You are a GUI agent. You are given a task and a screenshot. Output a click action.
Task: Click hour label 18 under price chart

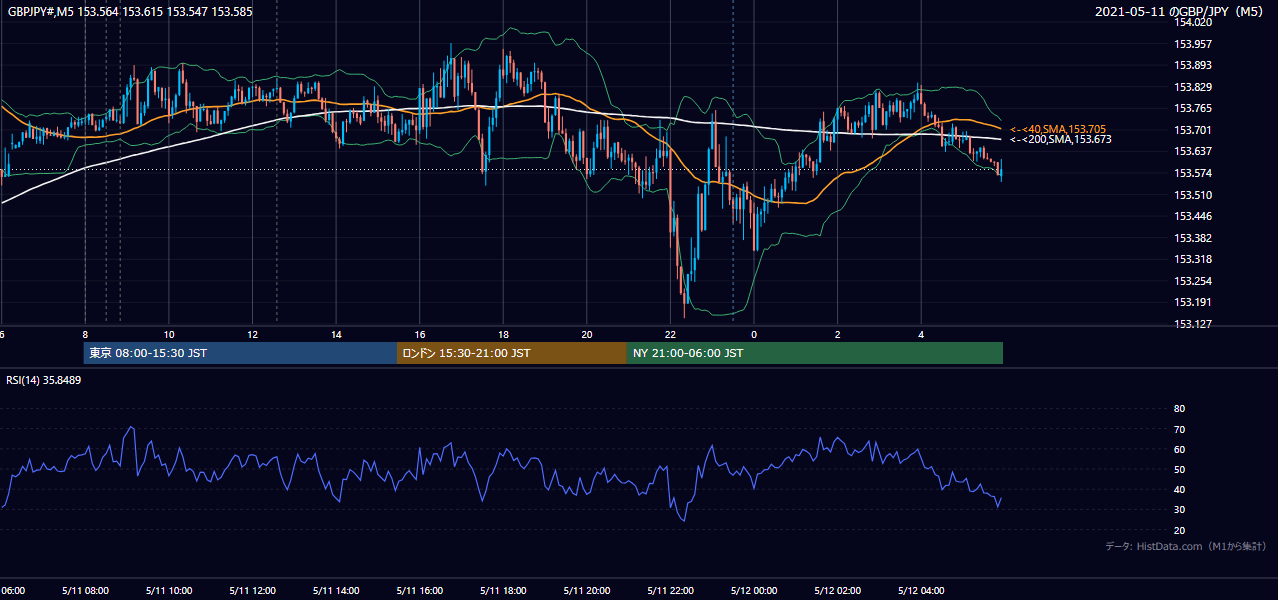(x=503, y=334)
